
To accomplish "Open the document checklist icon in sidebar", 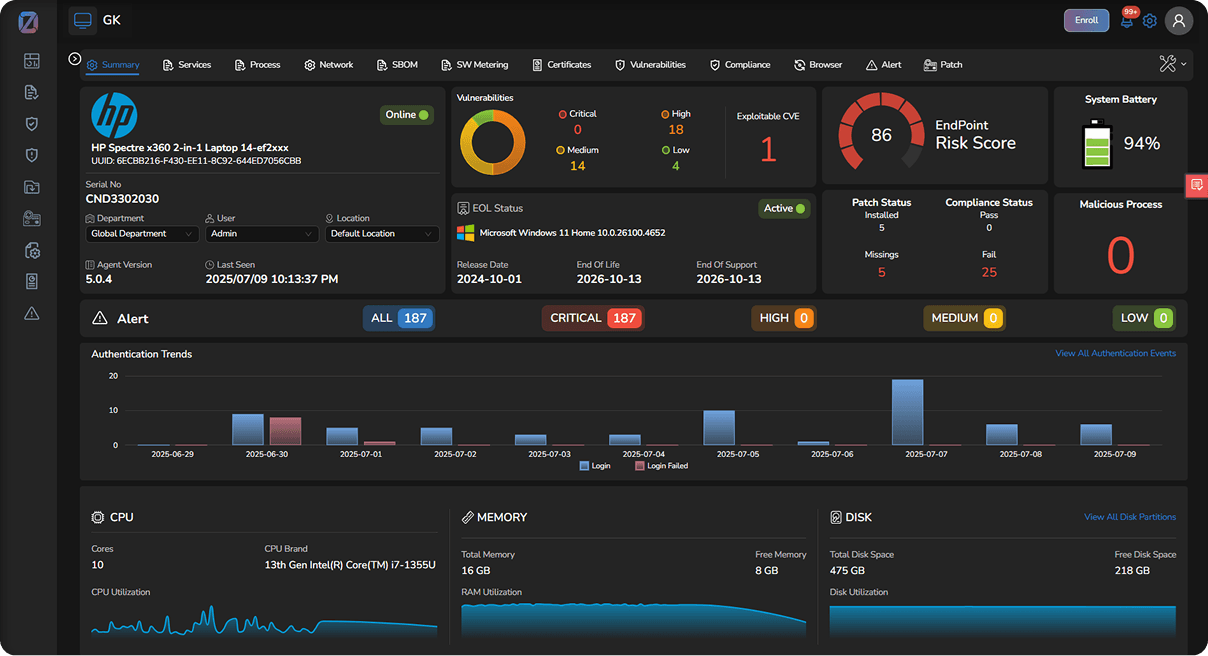I will coord(32,93).
